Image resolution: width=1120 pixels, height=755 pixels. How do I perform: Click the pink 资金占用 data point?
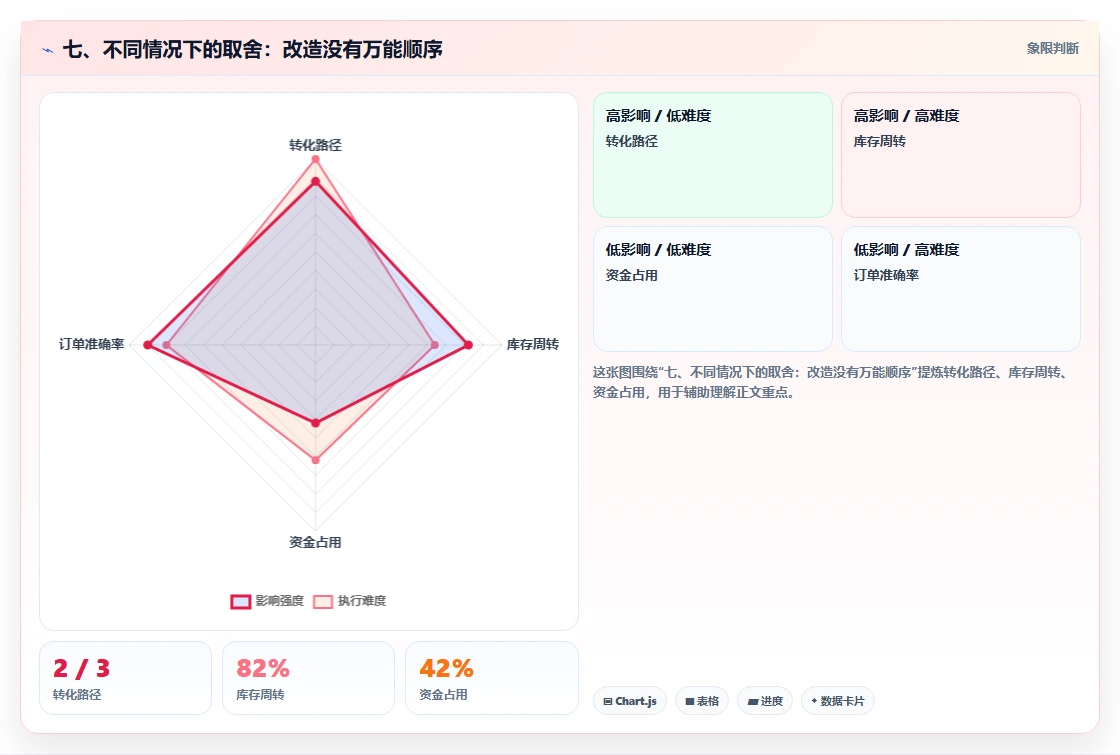click(315, 460)
